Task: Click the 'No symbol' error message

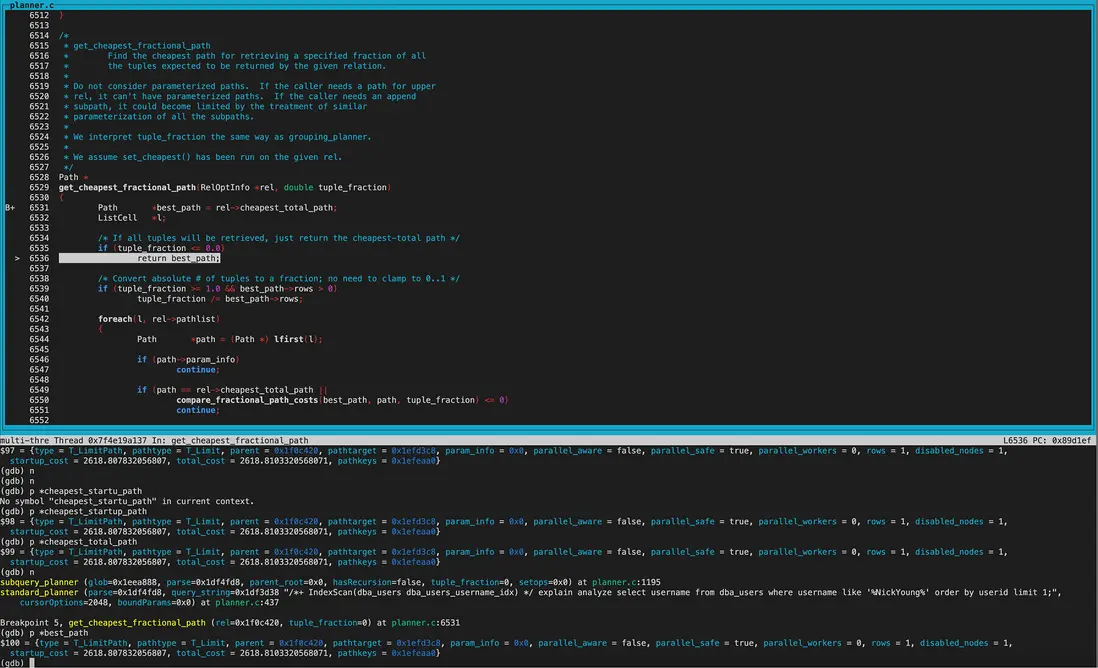Action: pos(126,501)
